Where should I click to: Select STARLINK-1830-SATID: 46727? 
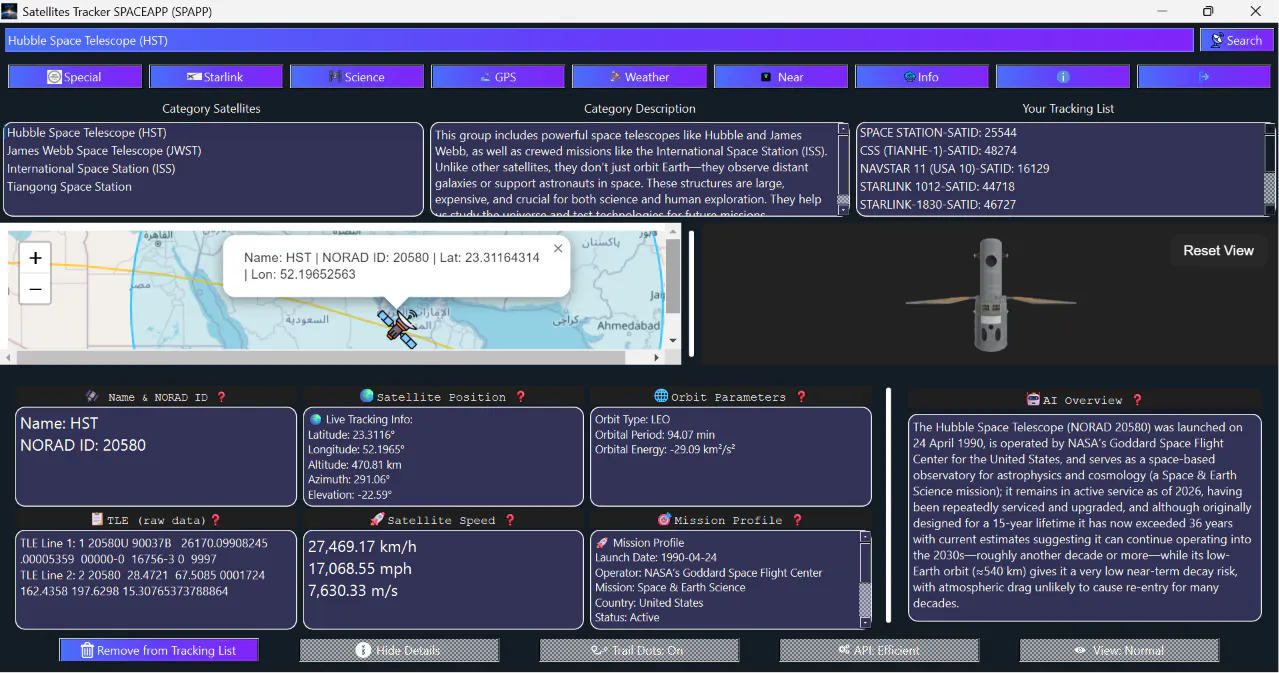[x=938, y=204]
